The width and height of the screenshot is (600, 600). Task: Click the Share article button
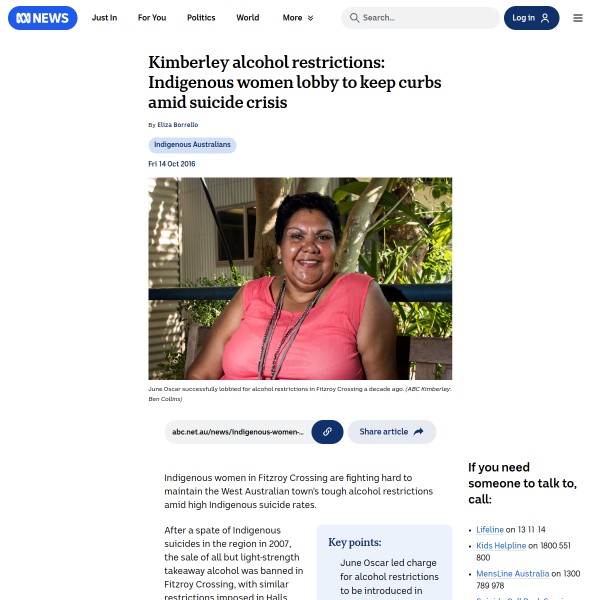[x=392, y=432]
